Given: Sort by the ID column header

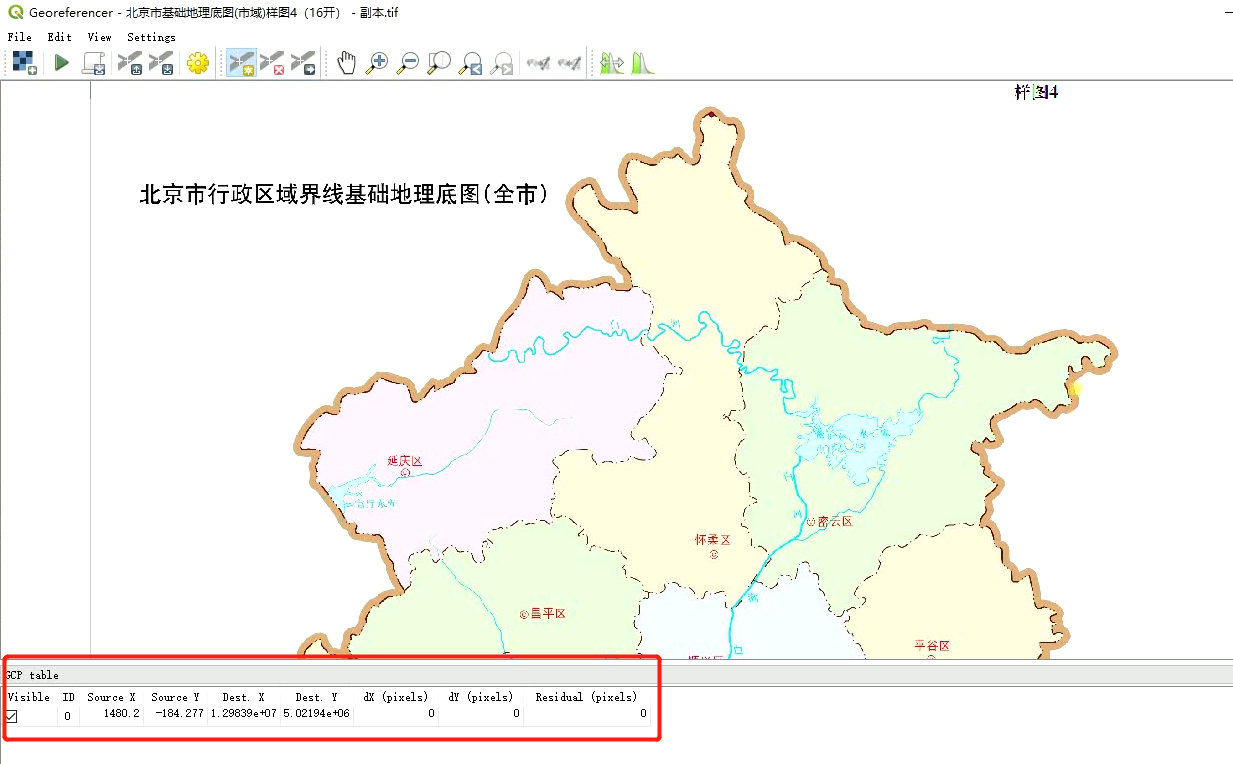Looking at the screenshot, I should point(69,697).
